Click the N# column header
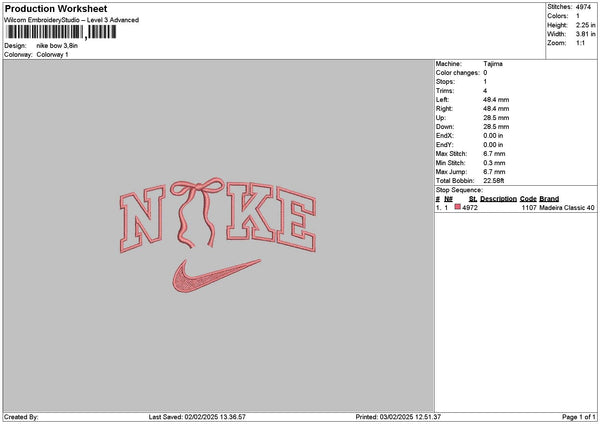 (448, 199)
